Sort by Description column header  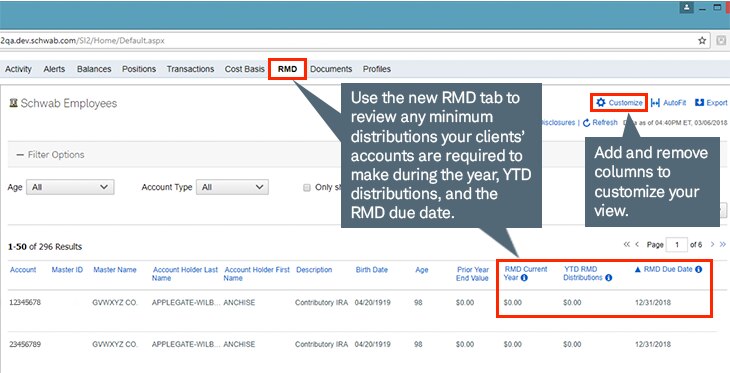coord(314,270)
